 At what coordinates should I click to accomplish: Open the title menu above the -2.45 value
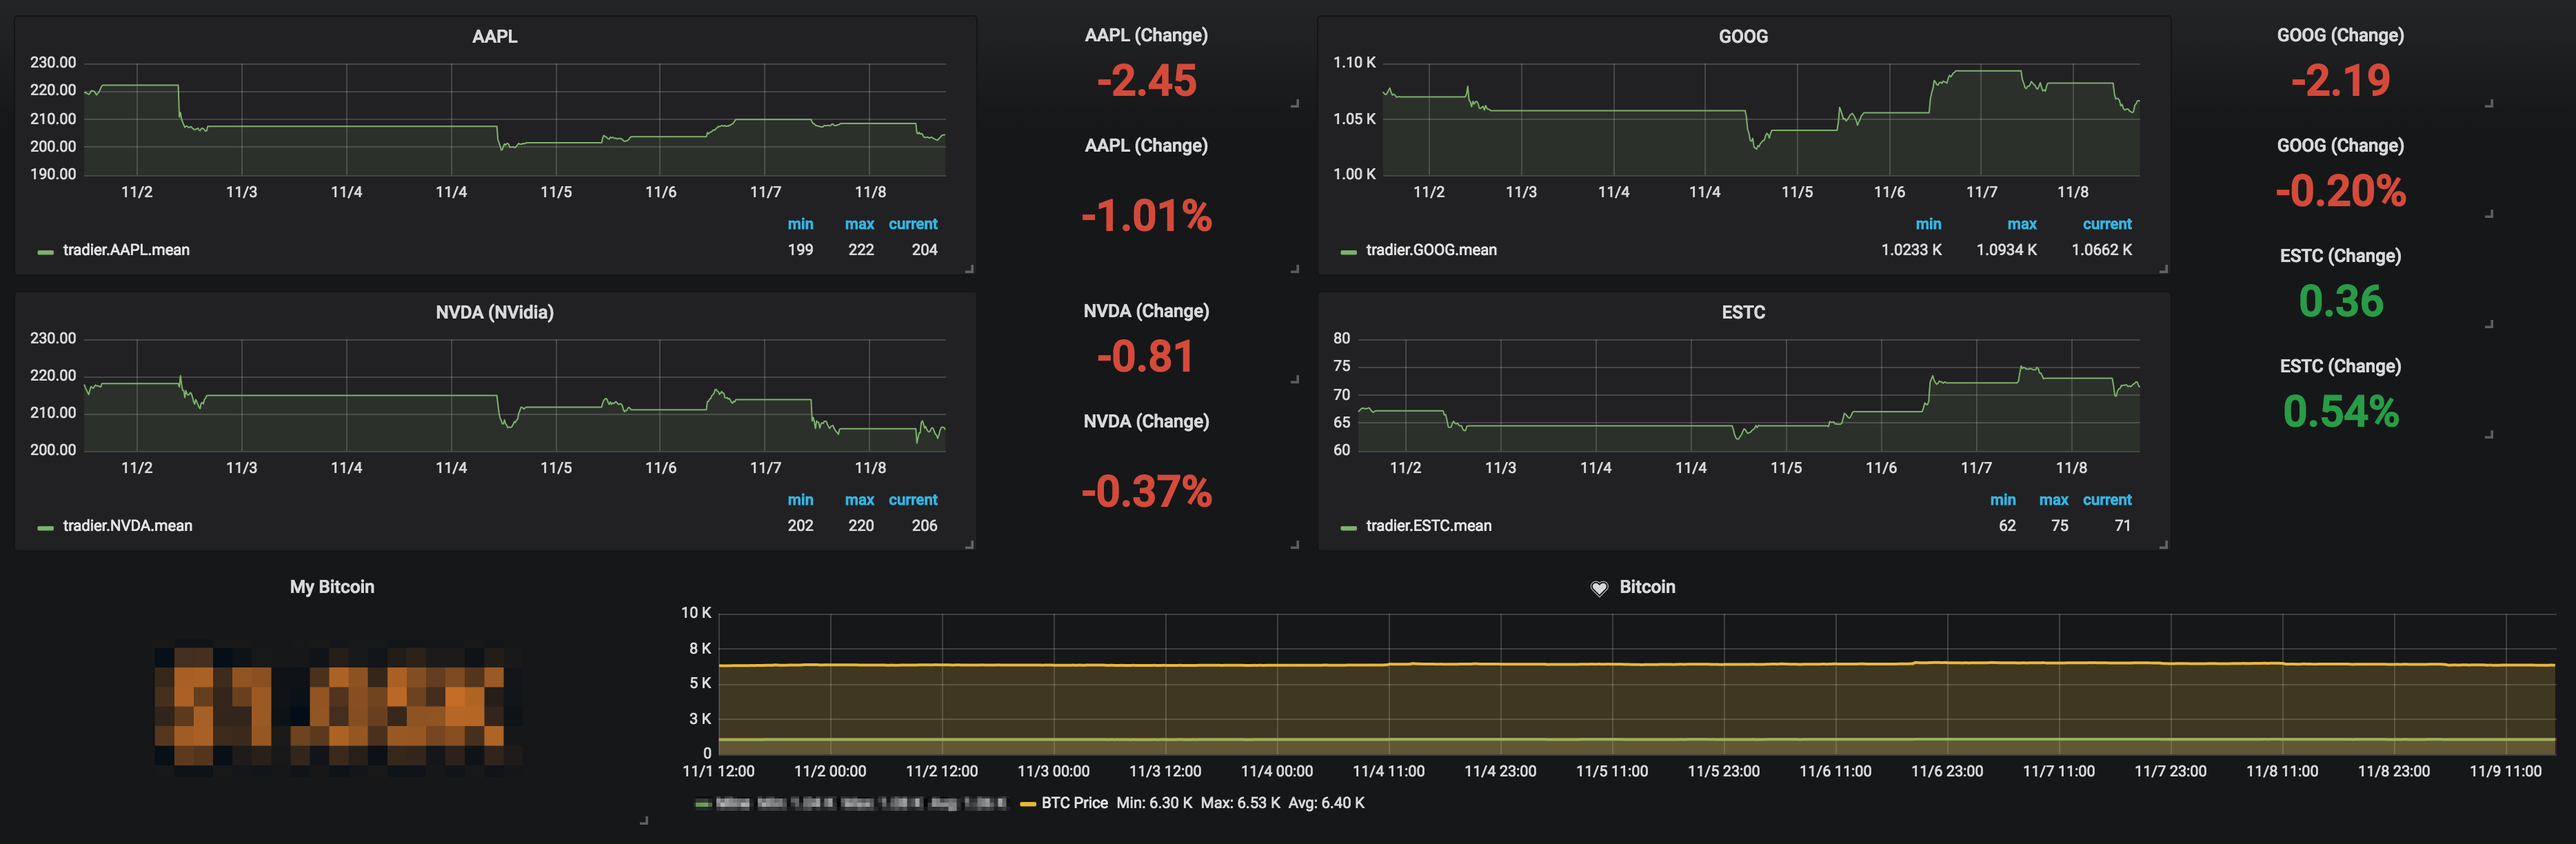click(1146, 35)
